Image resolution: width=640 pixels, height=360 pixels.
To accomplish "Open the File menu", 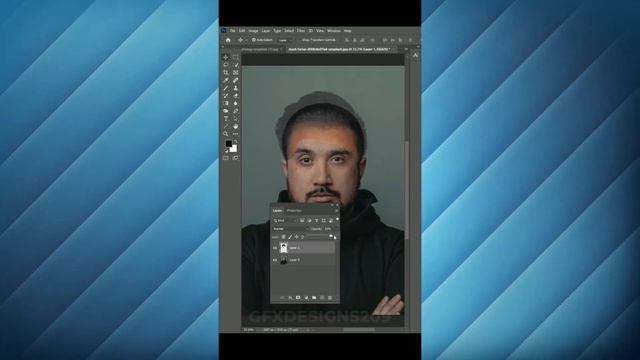I will (x=233, y=31).
